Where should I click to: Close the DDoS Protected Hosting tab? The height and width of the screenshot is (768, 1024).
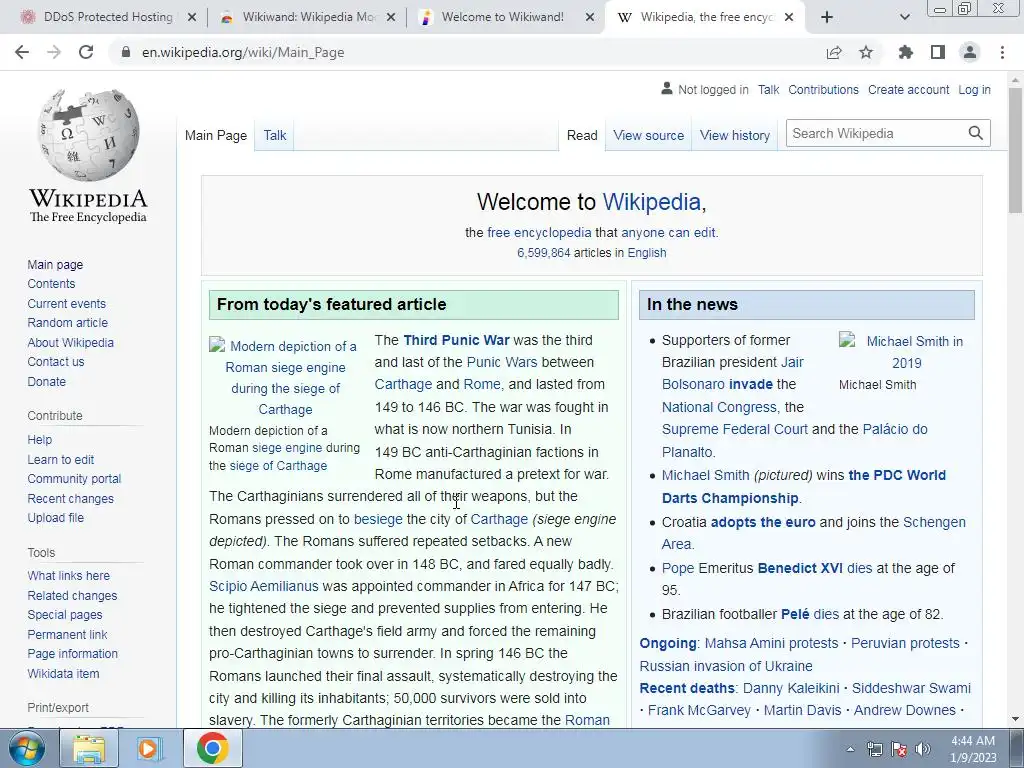point(192,17)
